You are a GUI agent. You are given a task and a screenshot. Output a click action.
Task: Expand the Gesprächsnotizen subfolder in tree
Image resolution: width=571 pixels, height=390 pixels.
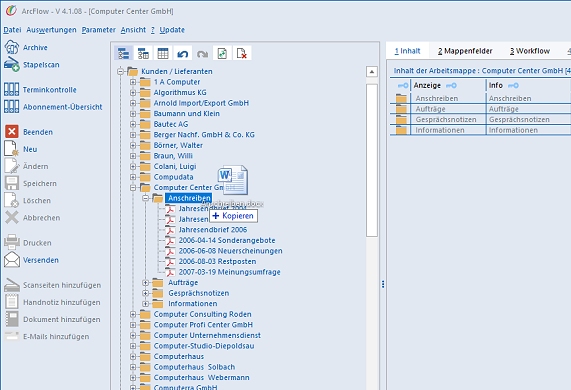146,293
